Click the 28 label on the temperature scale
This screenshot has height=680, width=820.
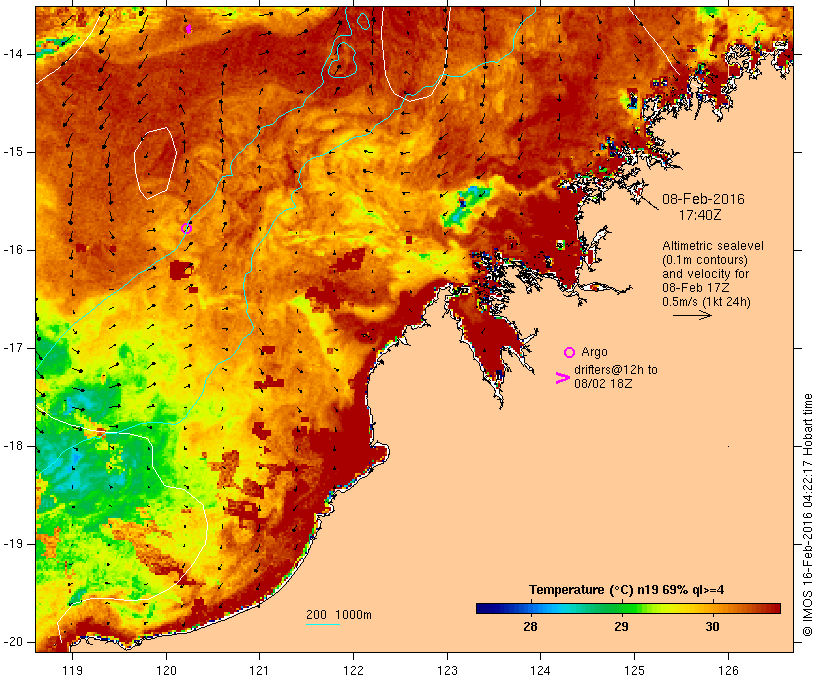pos(530,626)
